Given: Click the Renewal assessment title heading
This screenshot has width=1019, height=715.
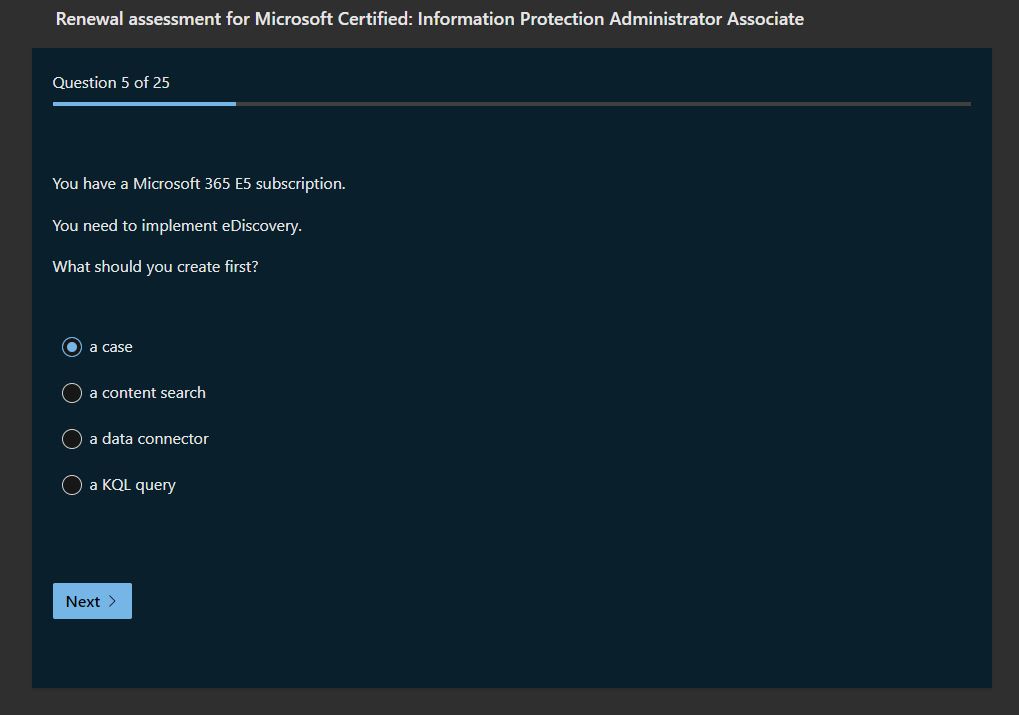Looking at the screenshot, I should pyautogui.click(x=429, y=19).
